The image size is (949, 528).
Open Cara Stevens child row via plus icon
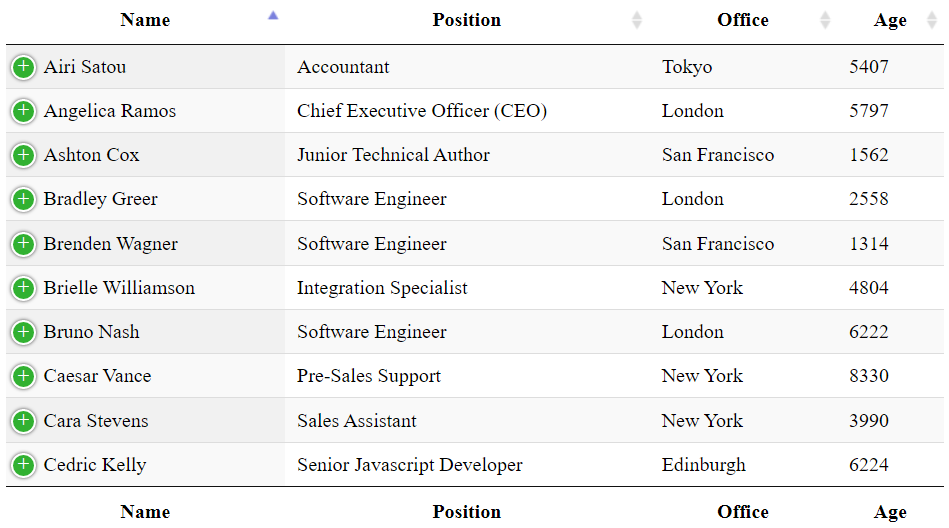[24, 420]
